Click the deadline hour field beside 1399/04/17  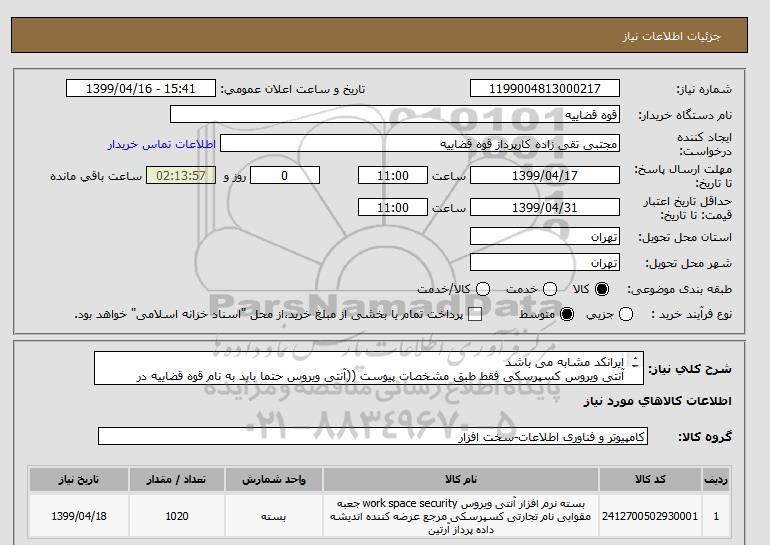(x=393, y=175)
